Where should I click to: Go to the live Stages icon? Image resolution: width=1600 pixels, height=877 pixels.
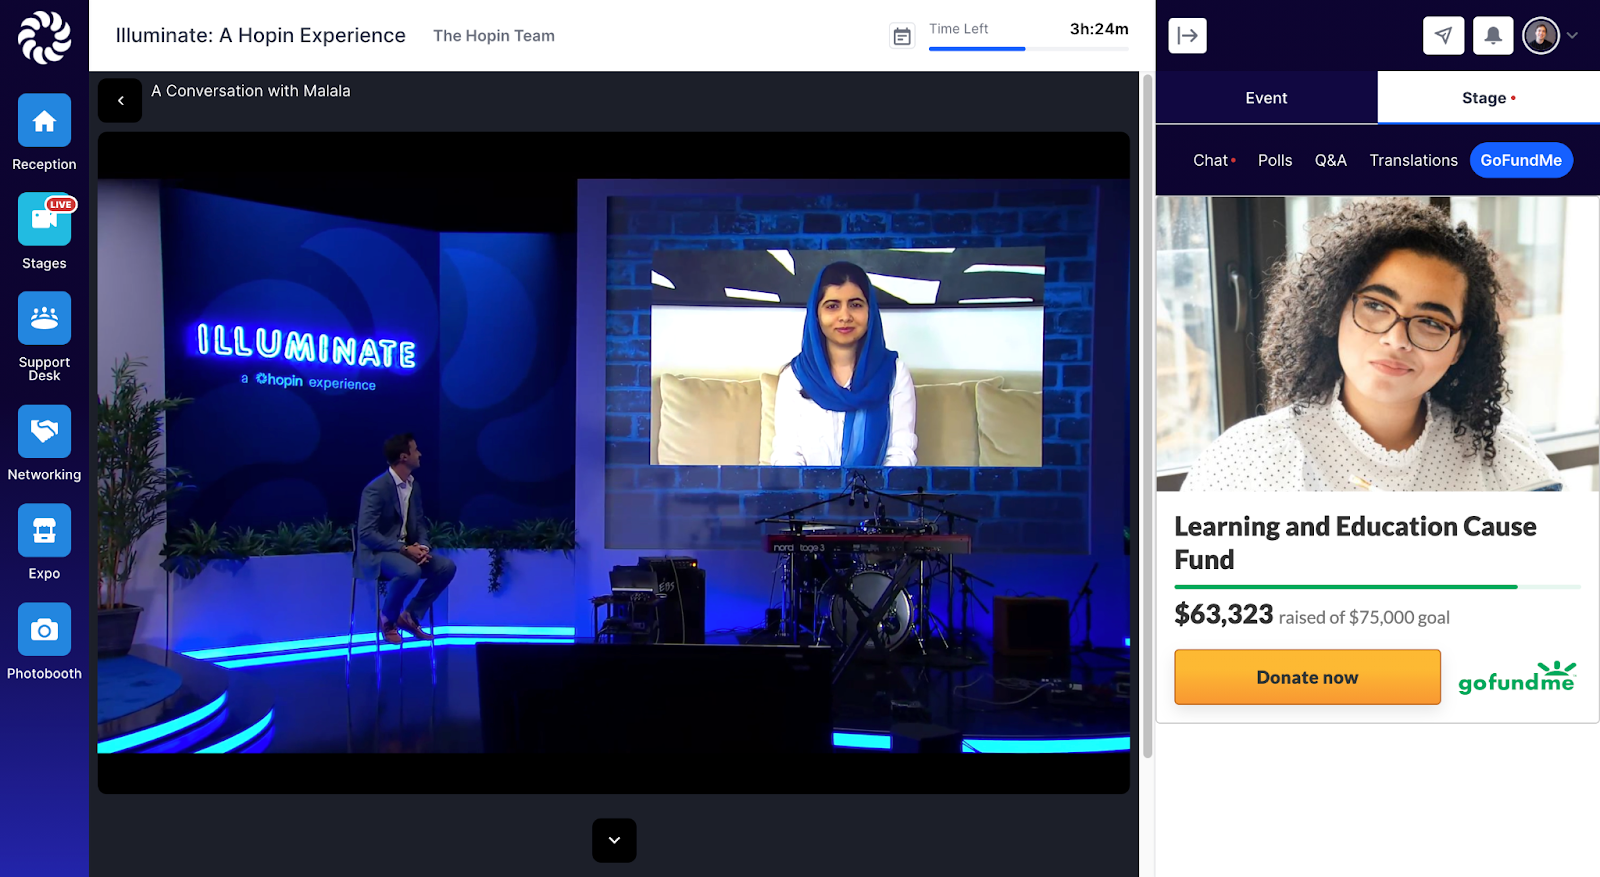click(44, 219)
